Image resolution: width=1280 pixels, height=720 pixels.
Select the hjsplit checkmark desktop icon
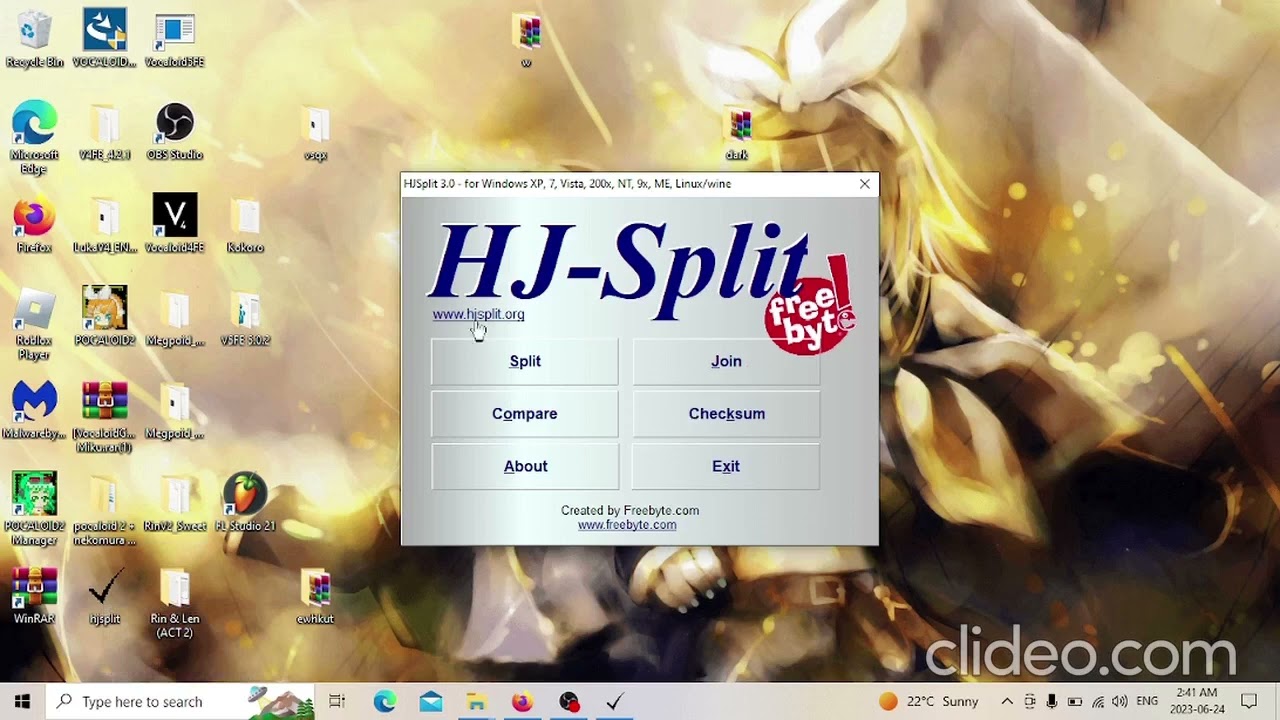(104, 597)
